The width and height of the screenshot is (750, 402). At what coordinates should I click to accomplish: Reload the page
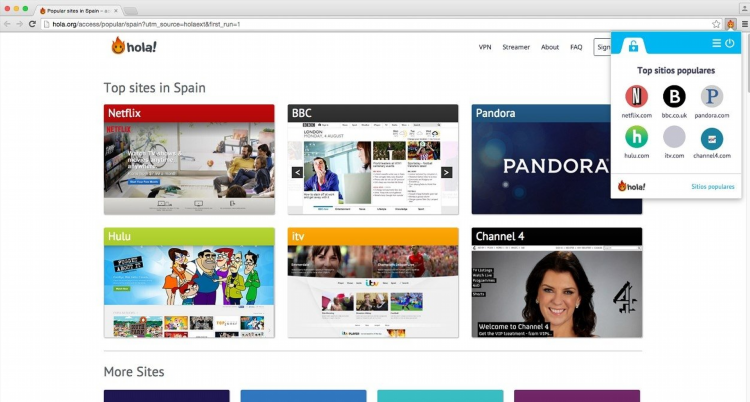coord(32,24)
